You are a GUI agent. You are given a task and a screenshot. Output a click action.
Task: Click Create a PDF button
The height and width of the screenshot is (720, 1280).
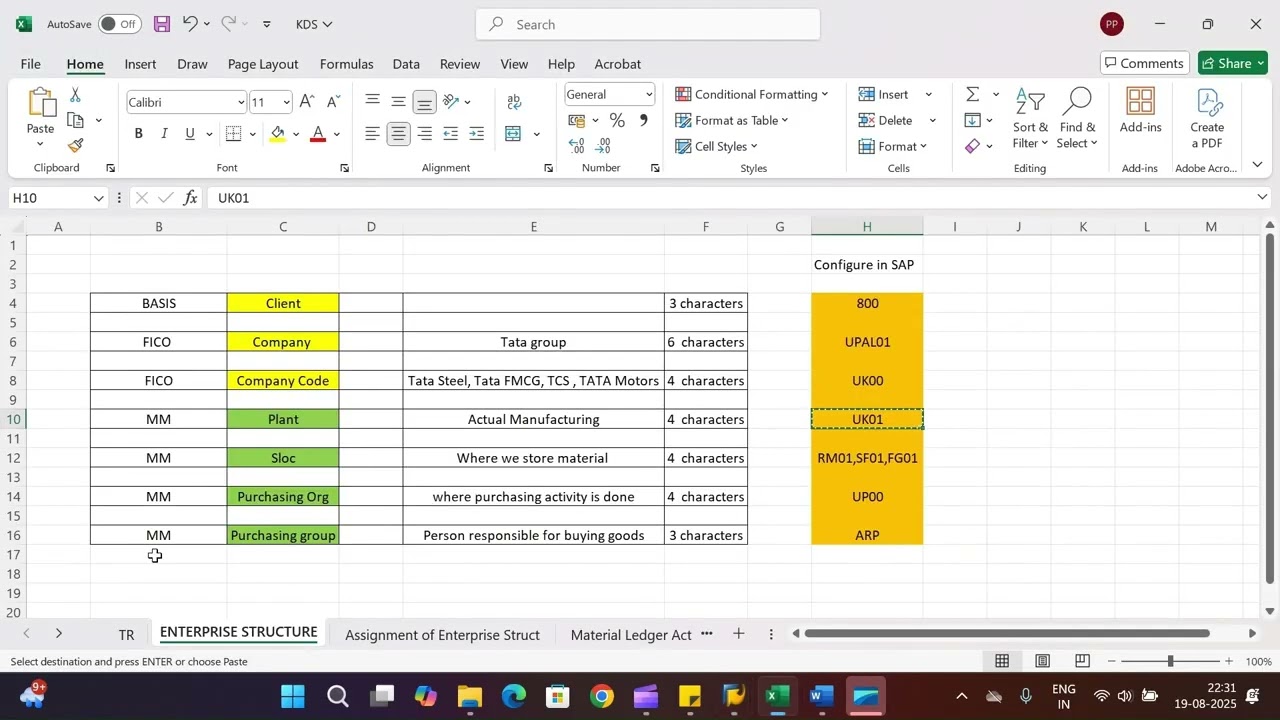click(x=1207, y=119)
